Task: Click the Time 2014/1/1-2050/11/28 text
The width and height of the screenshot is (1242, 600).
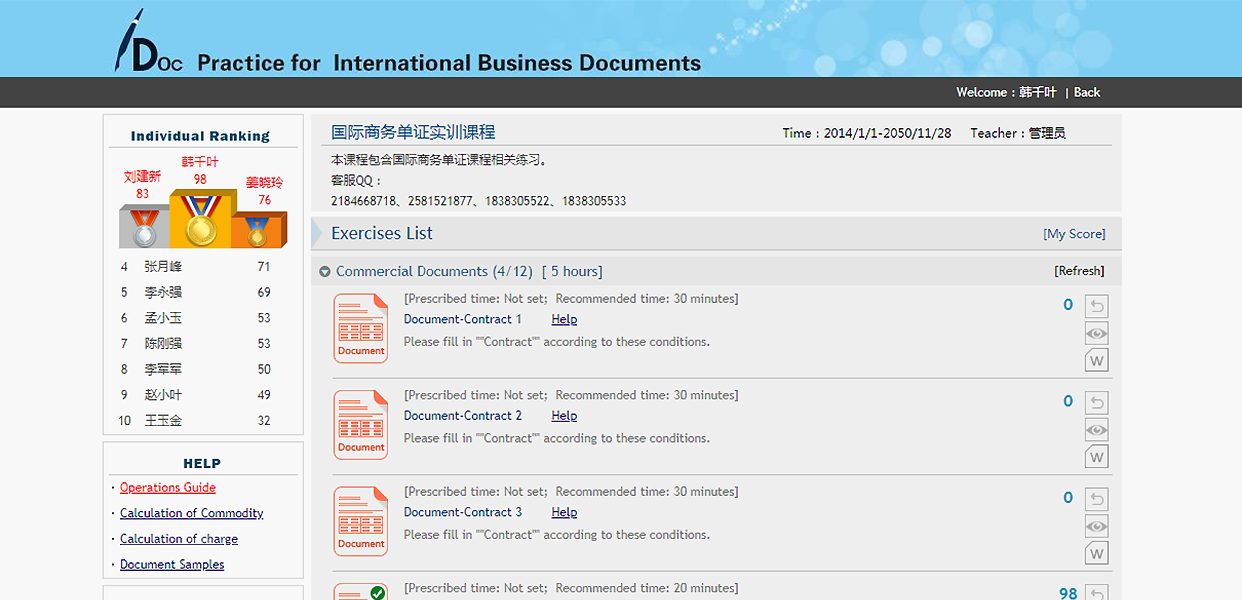Action: point(867,133)
